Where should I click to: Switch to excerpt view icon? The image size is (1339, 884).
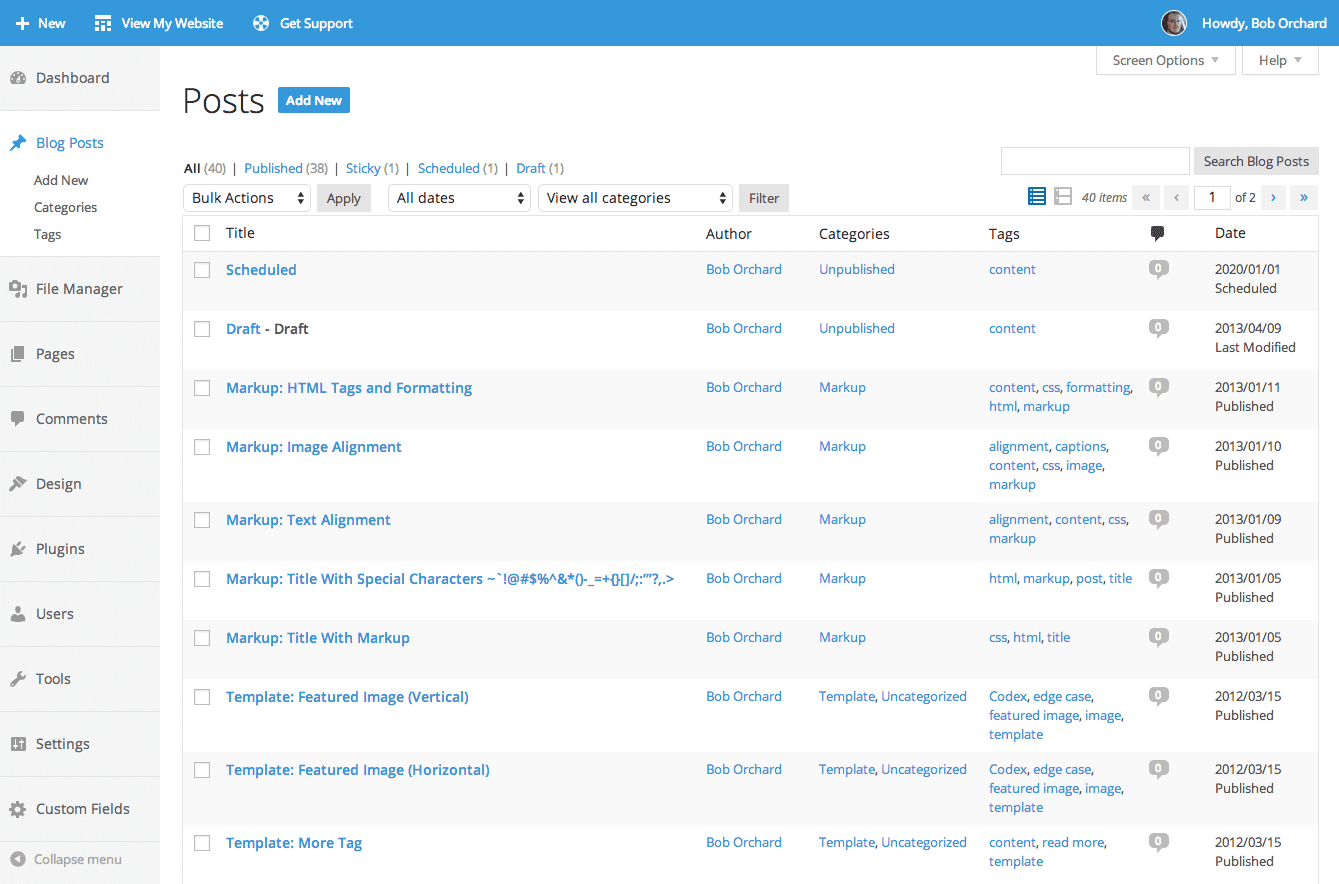click(1063, 197)
